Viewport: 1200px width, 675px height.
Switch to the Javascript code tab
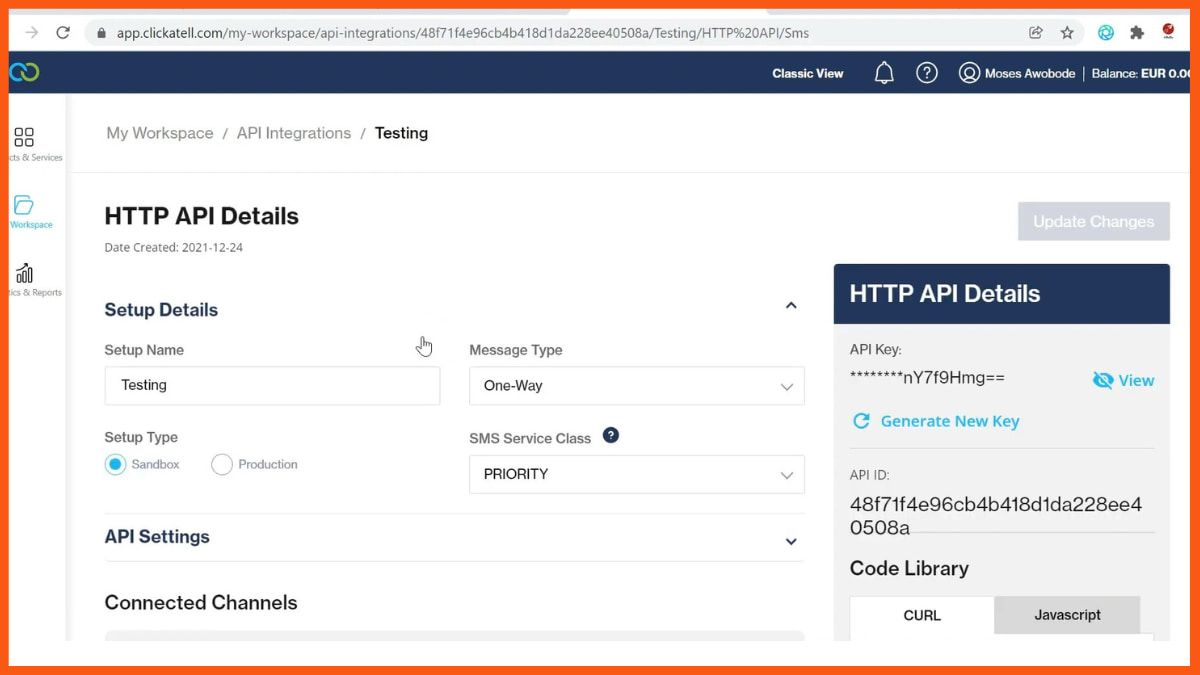click(1067, 615)
